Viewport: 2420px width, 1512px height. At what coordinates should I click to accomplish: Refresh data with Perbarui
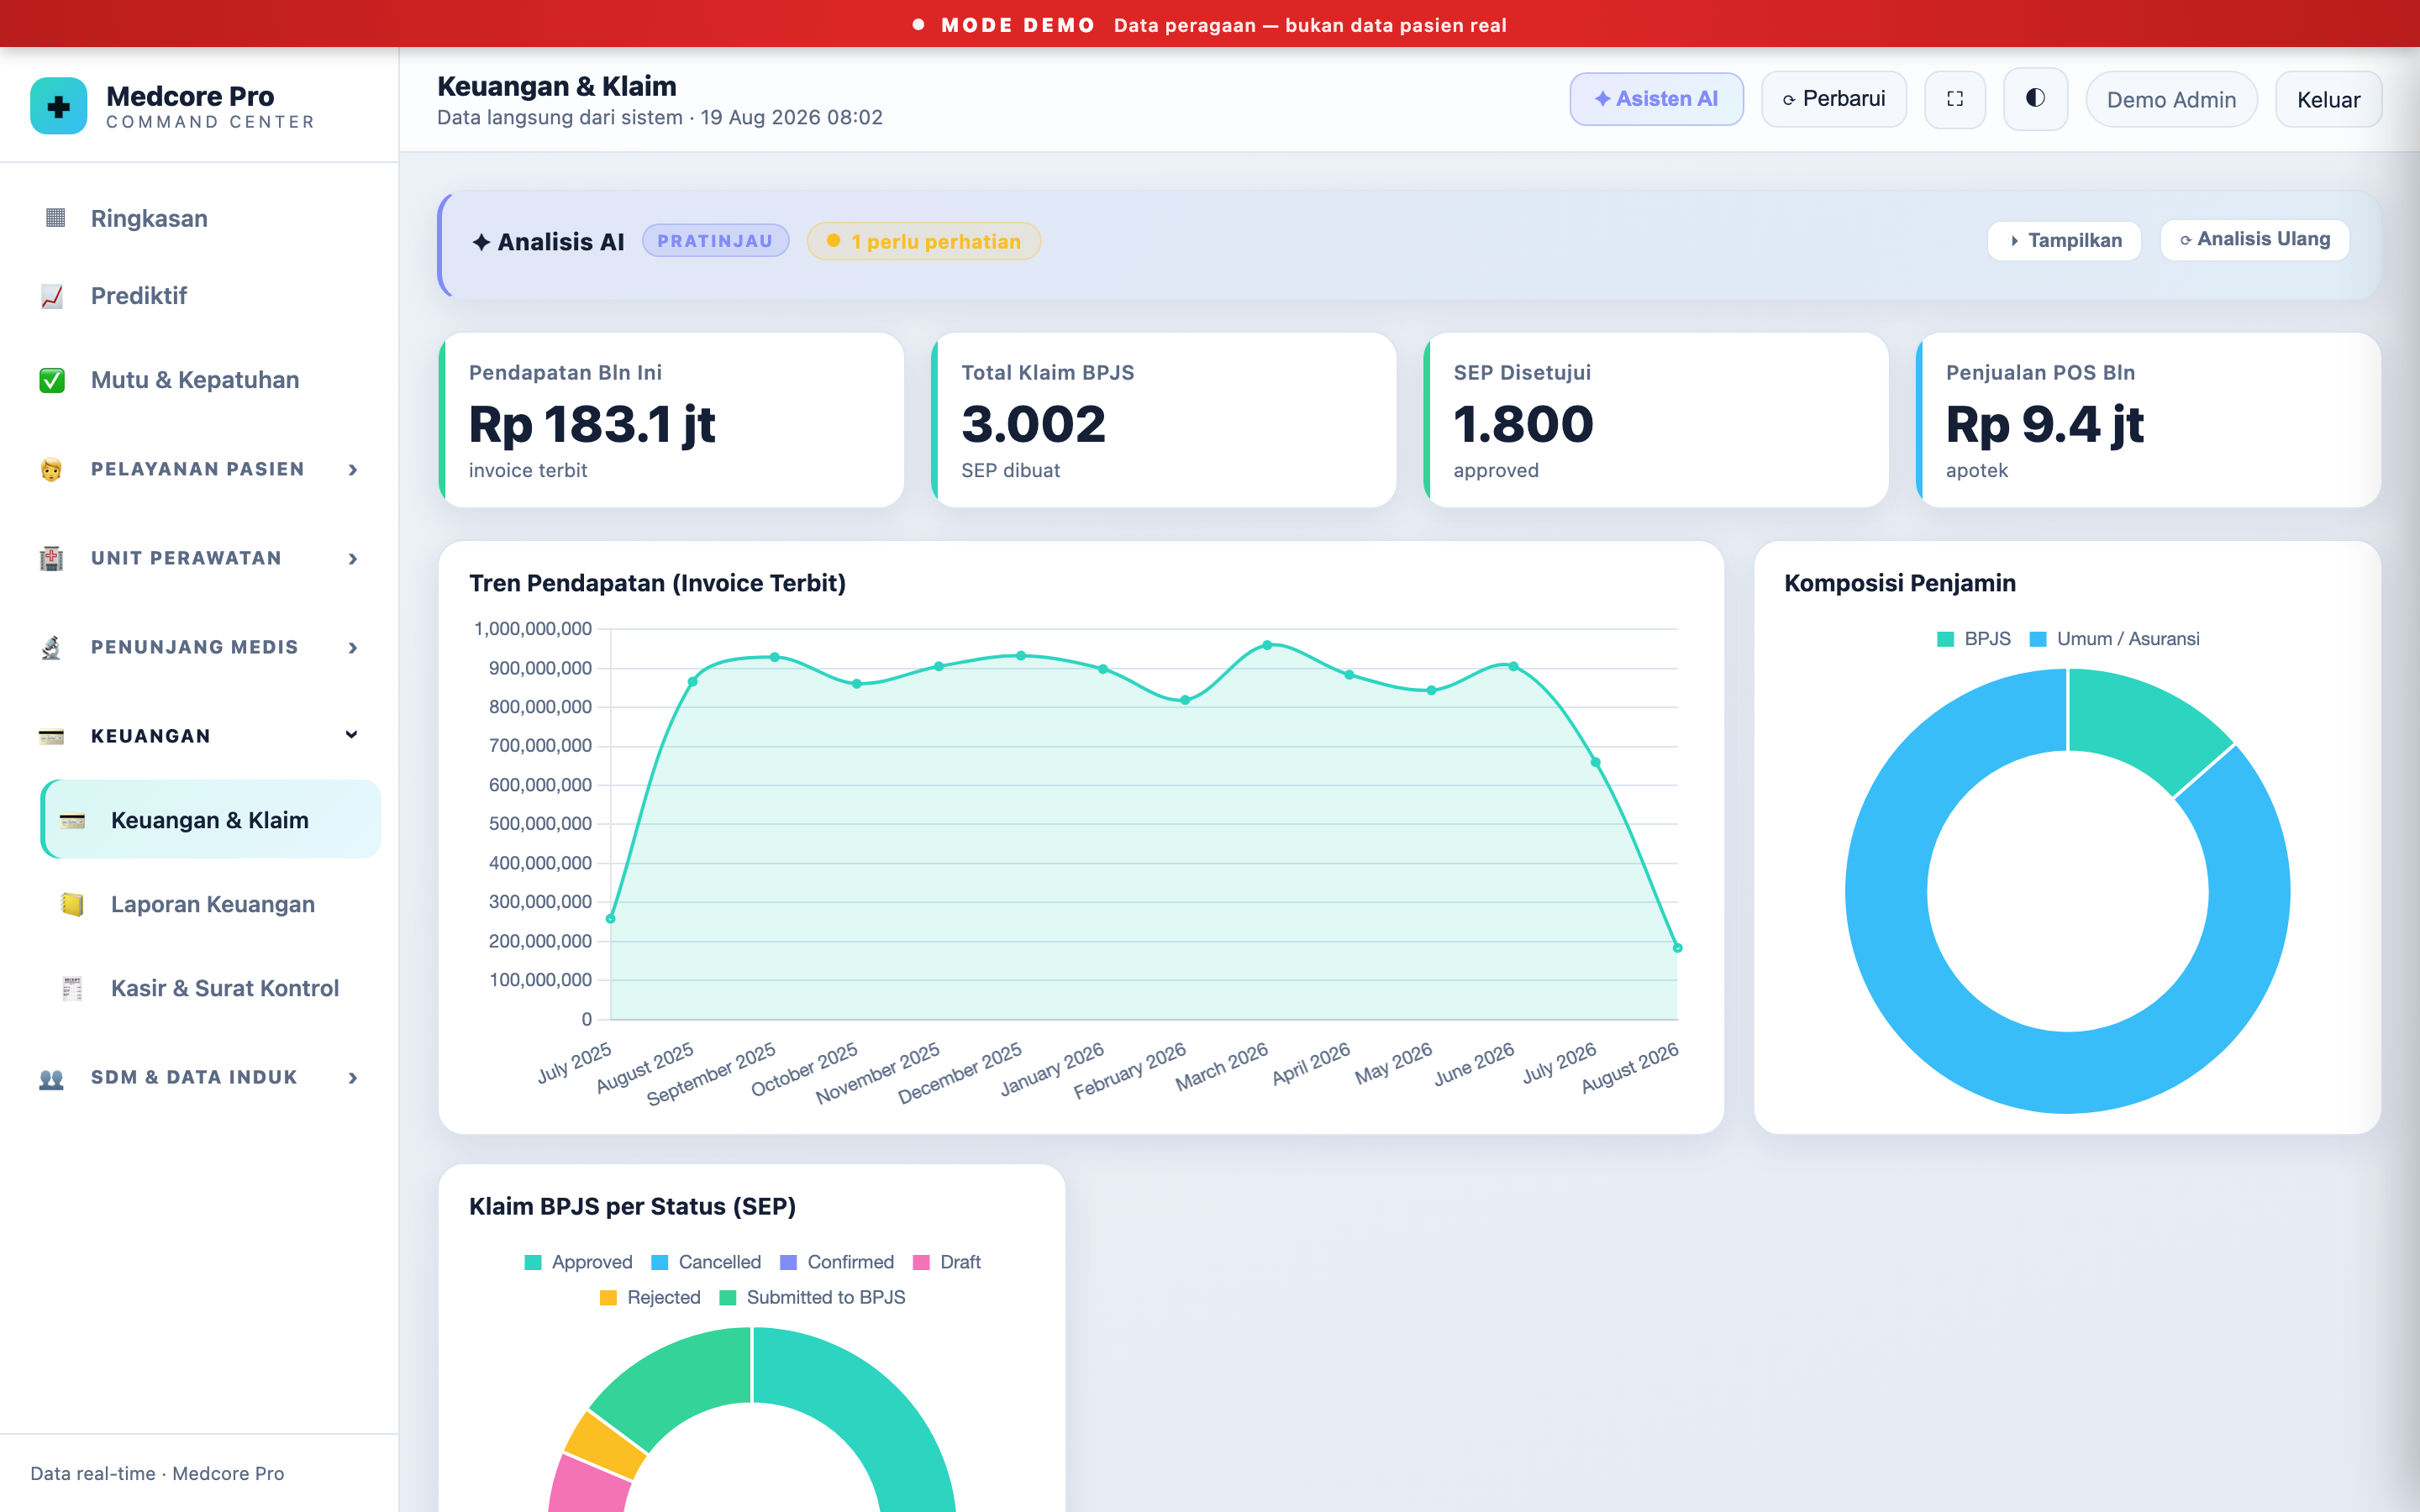click(1834, 99)
